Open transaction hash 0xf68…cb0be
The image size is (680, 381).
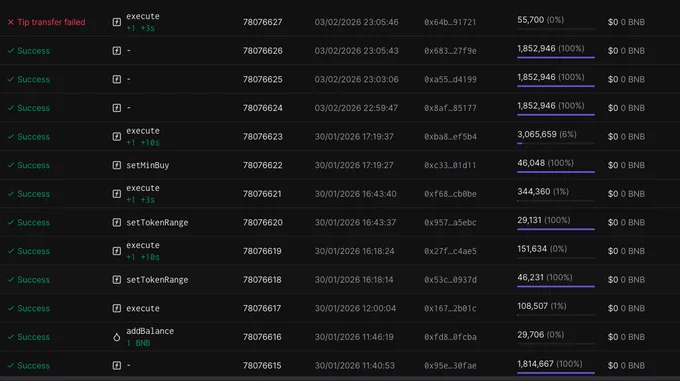[x=450, y=194]
